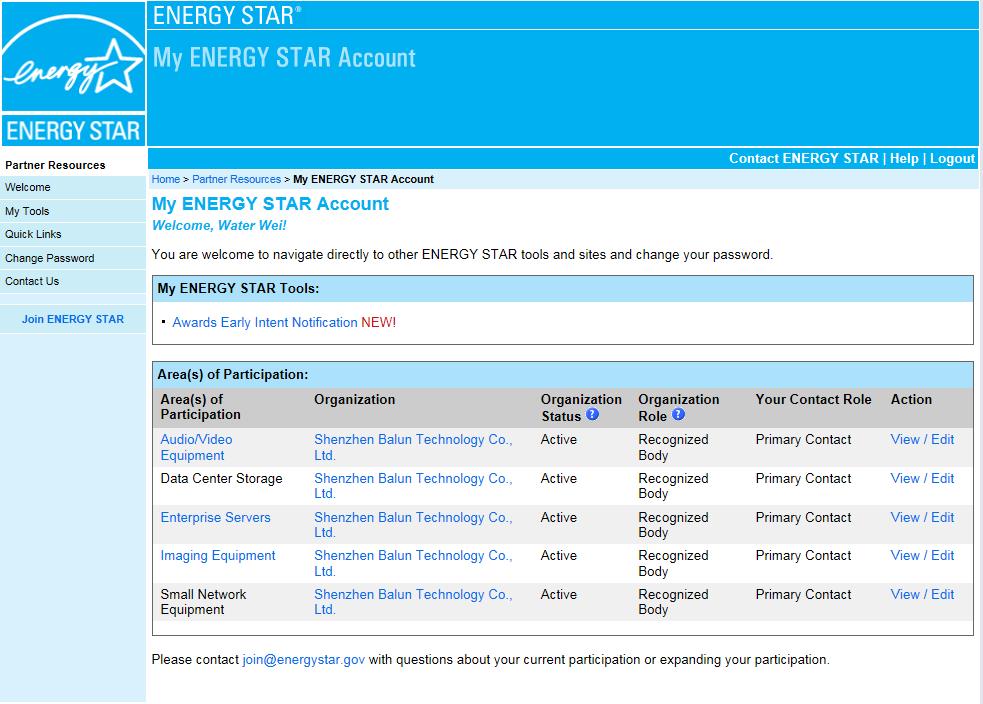Click the Welcome, Water Wei! greeting

(219, 226)
